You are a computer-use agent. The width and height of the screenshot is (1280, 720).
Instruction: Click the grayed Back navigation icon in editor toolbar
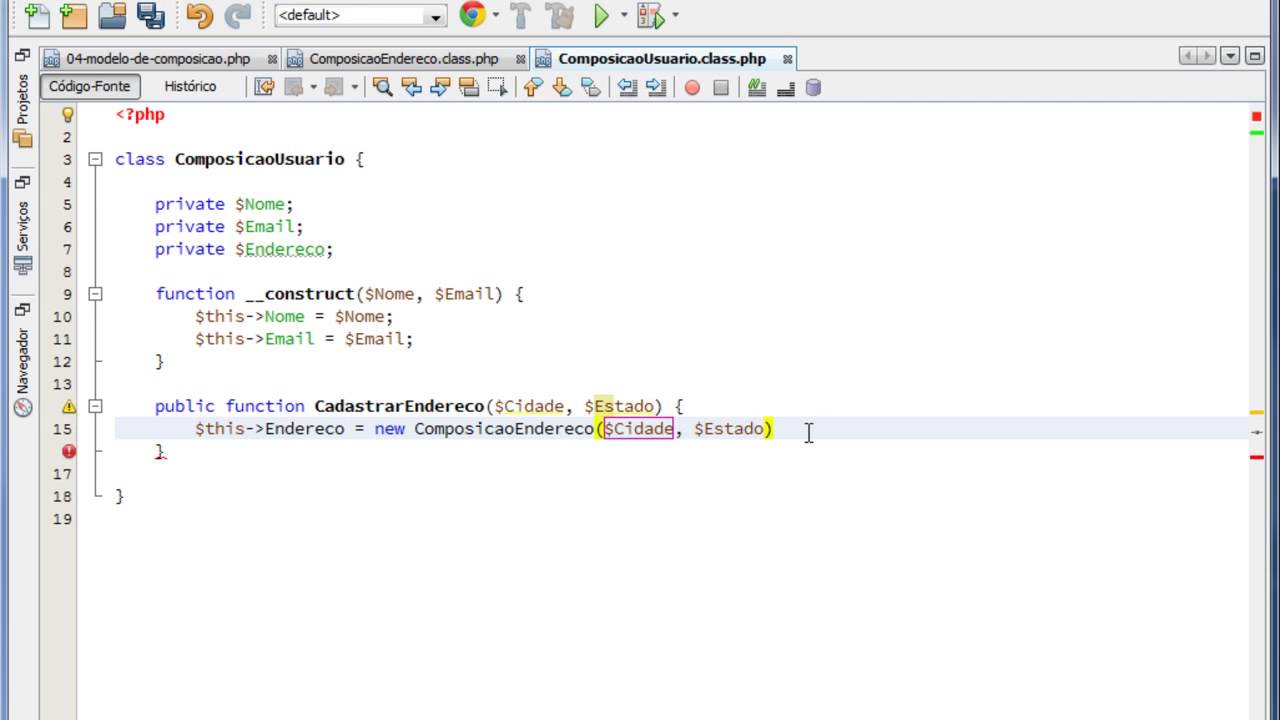[x=294, y=87]
